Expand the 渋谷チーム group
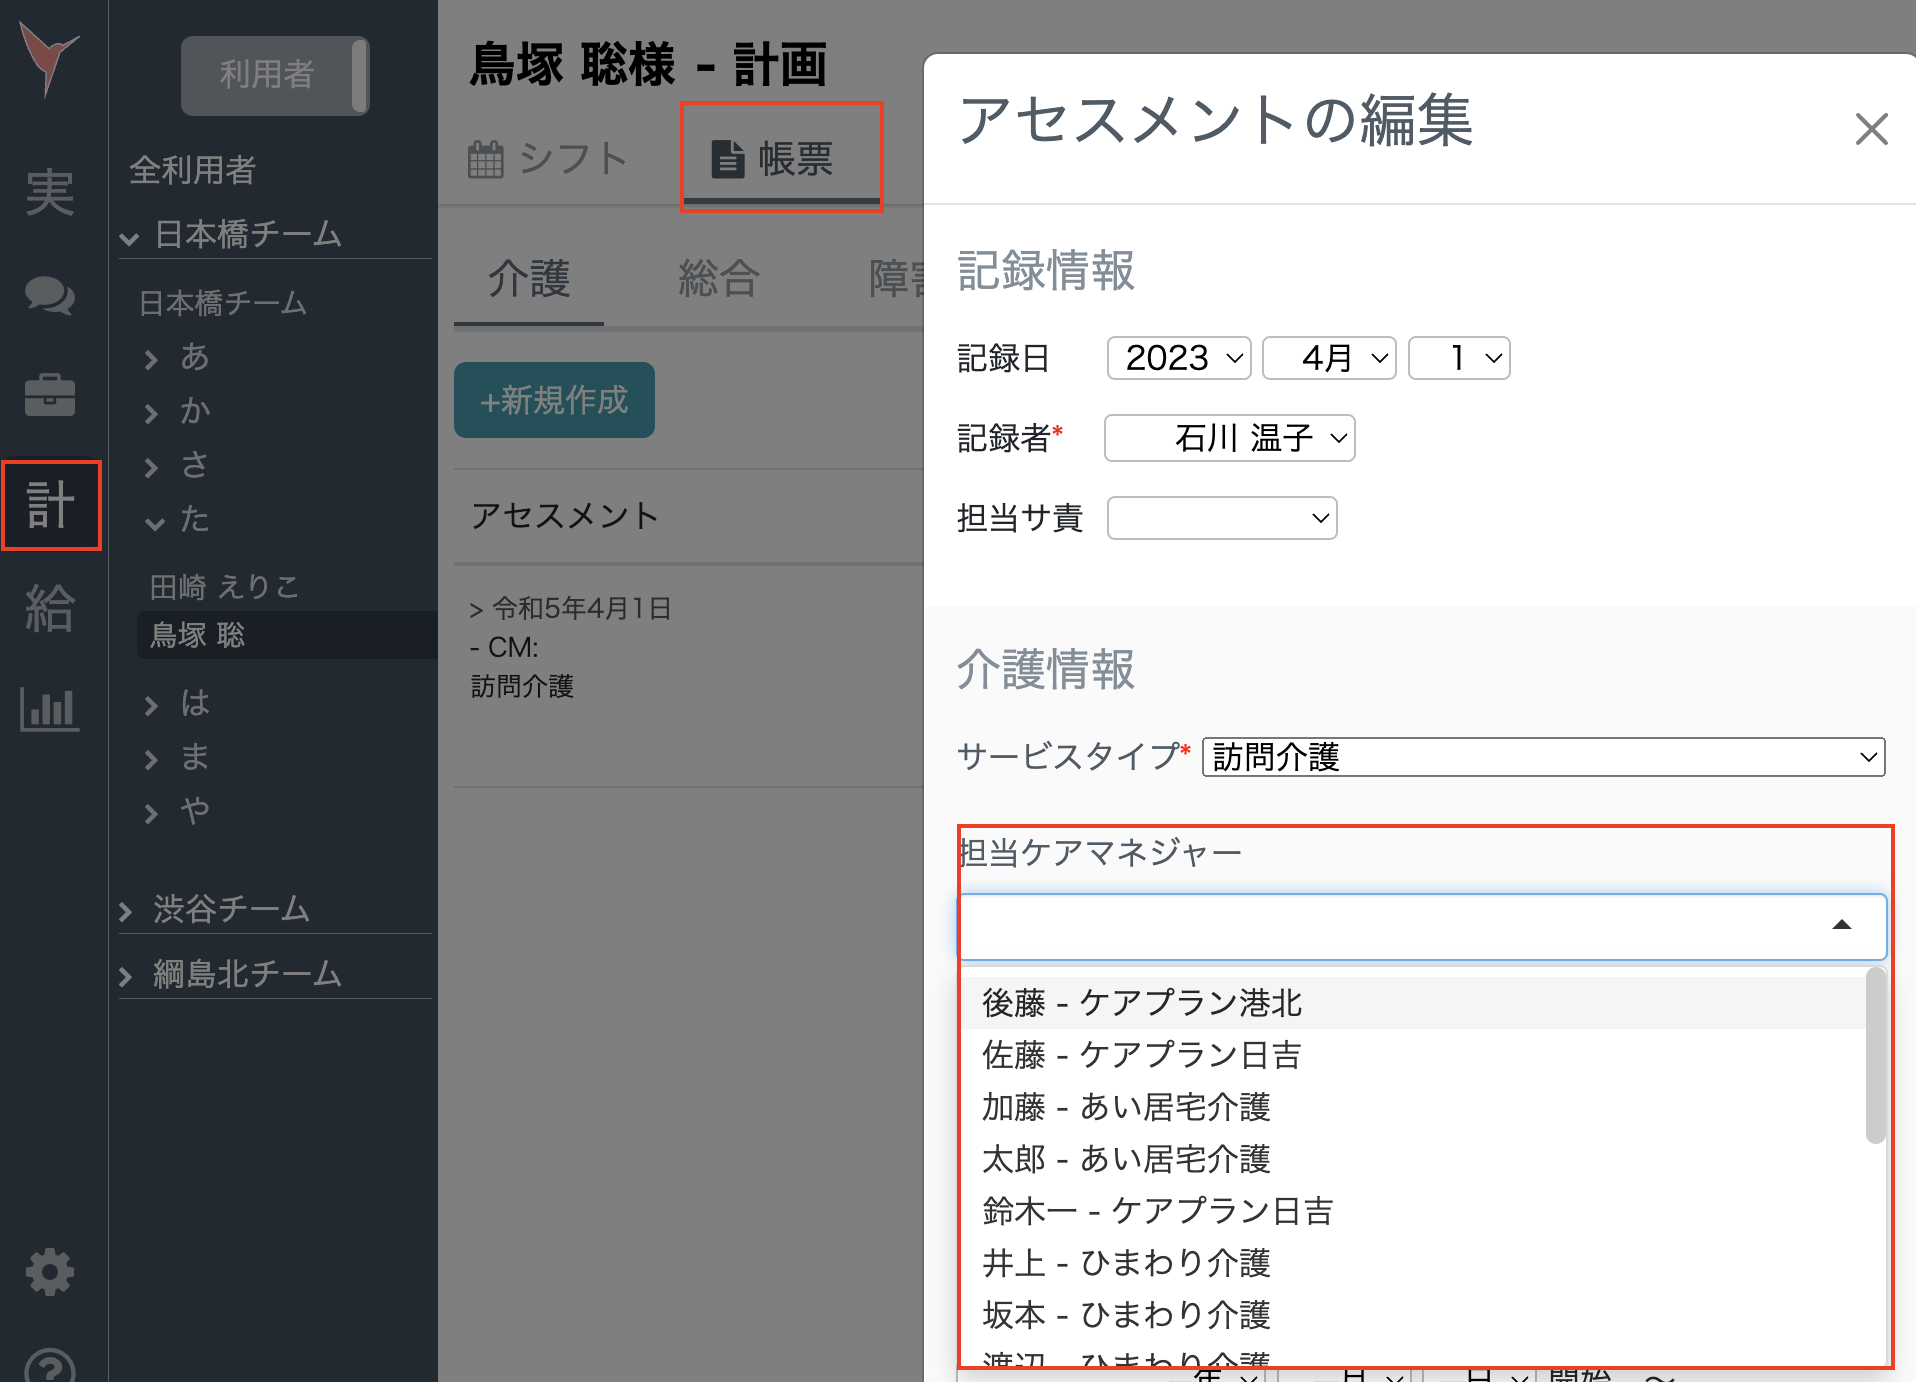The image size is (1916, 1382). tap(230, 910)
